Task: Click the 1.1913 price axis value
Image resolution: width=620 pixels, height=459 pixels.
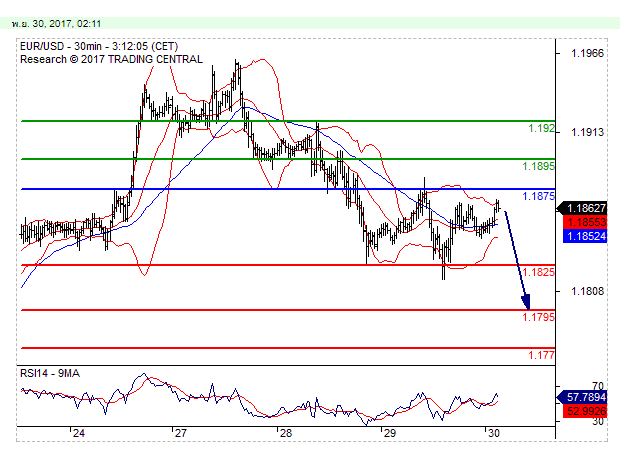Action: tap(588, 132)
